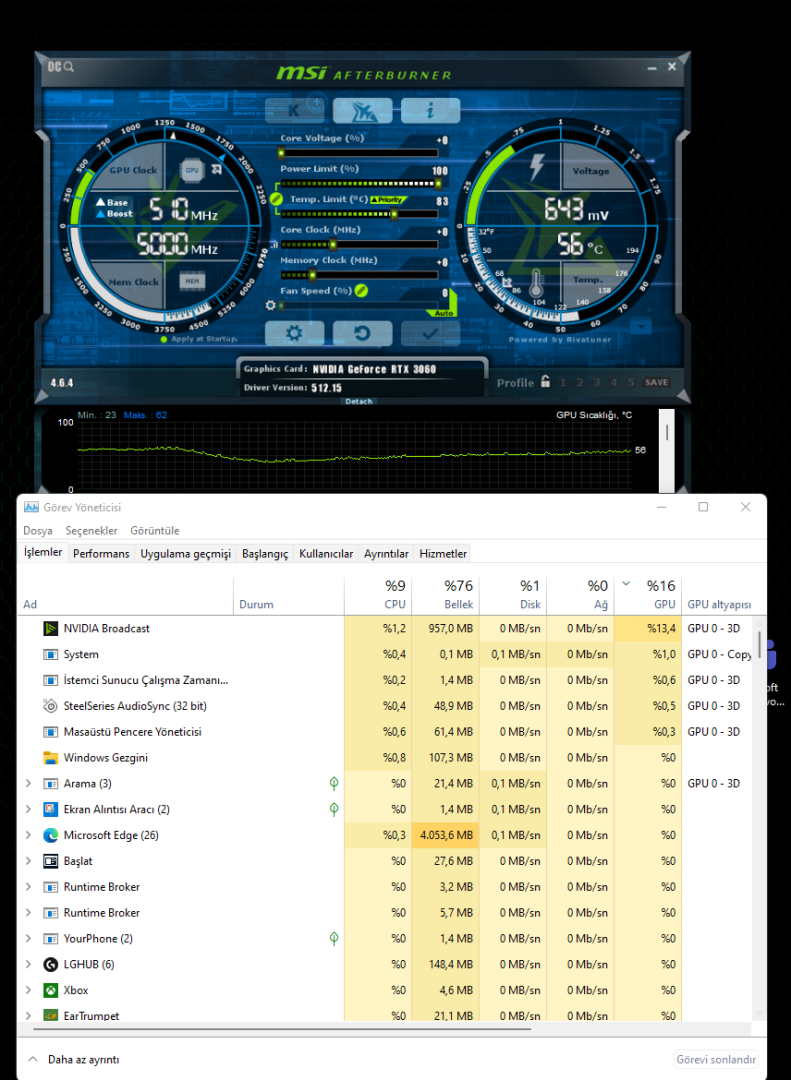The image size is (791, 1080).
Task: Apply settings with the checkmark button
Action: click(x=430, y=333)
